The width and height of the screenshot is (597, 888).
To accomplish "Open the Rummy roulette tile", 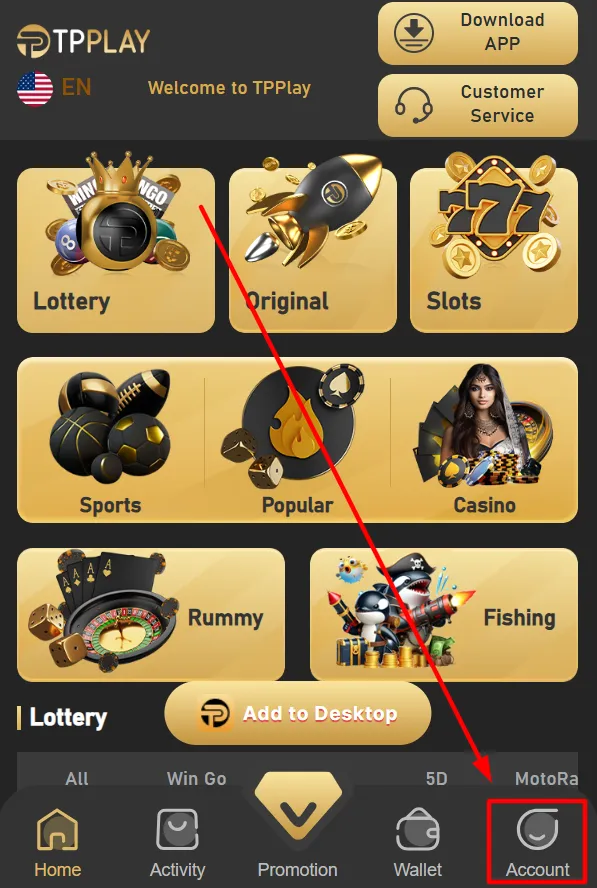I will click(x=151, y=614).
